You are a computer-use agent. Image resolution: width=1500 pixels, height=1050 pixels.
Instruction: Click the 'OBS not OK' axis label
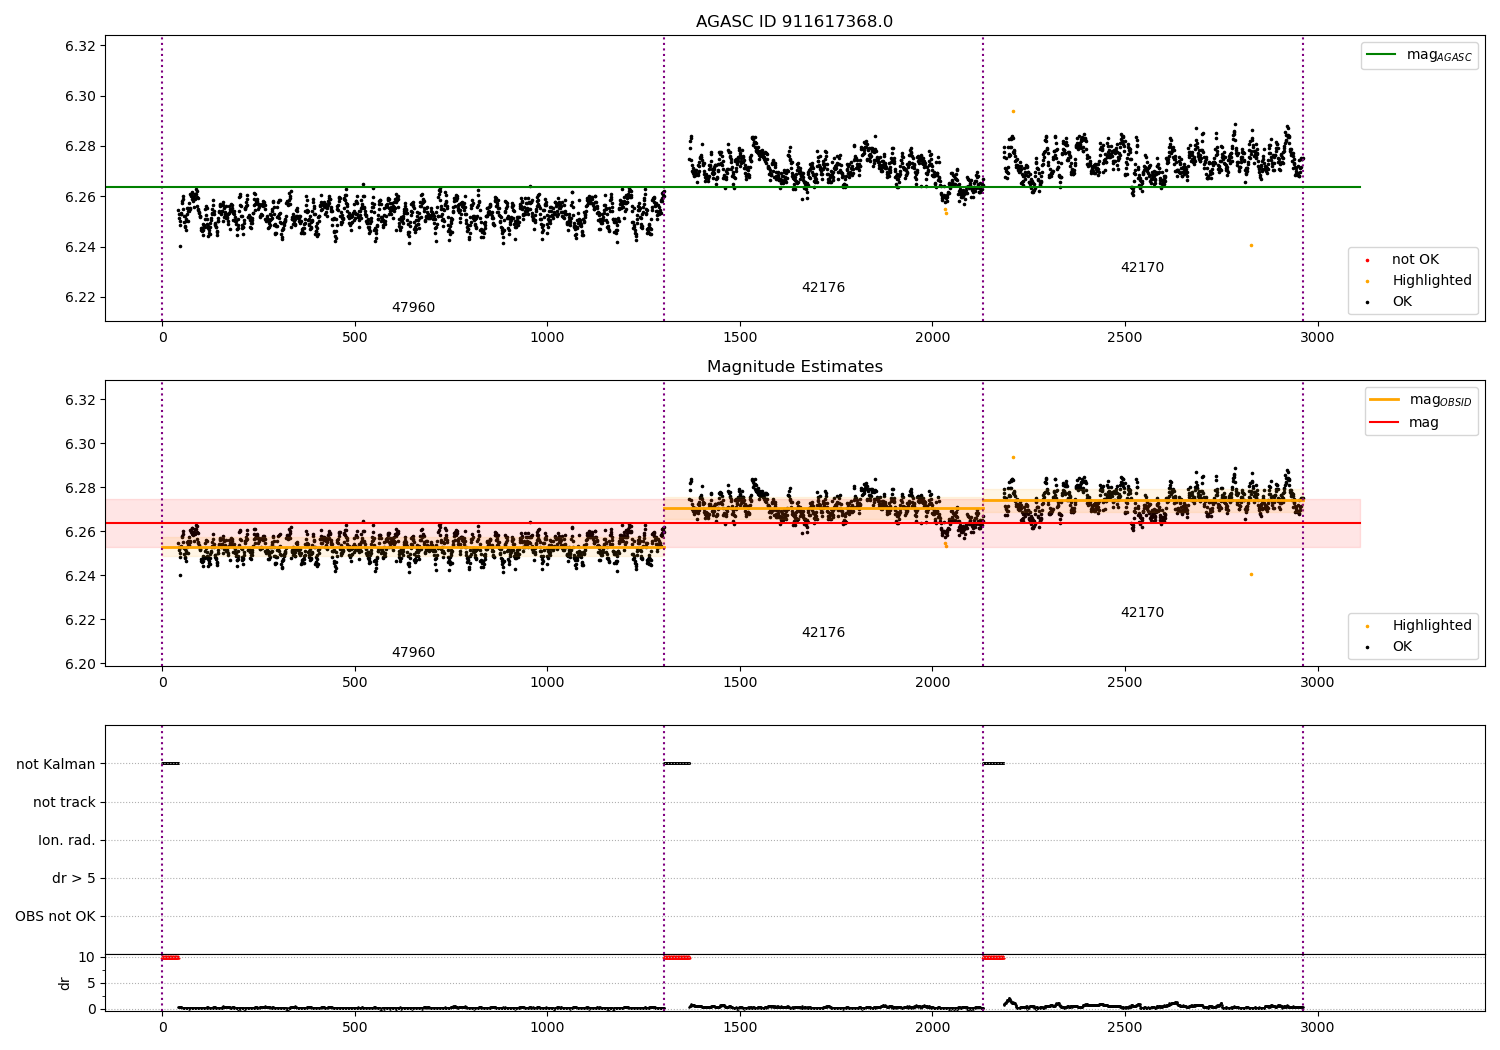pos(55,916)
